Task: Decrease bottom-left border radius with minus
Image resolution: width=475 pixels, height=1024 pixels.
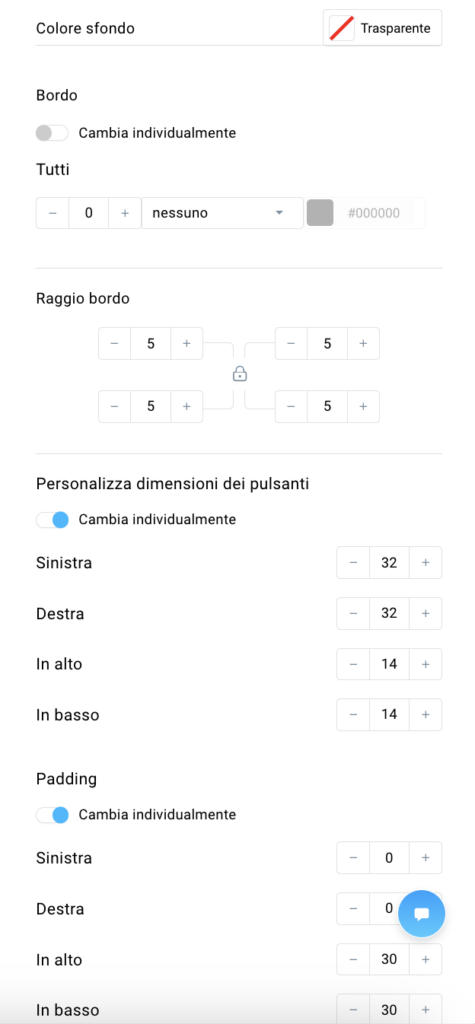Action: pyautogui.click(x=114, y=406)
